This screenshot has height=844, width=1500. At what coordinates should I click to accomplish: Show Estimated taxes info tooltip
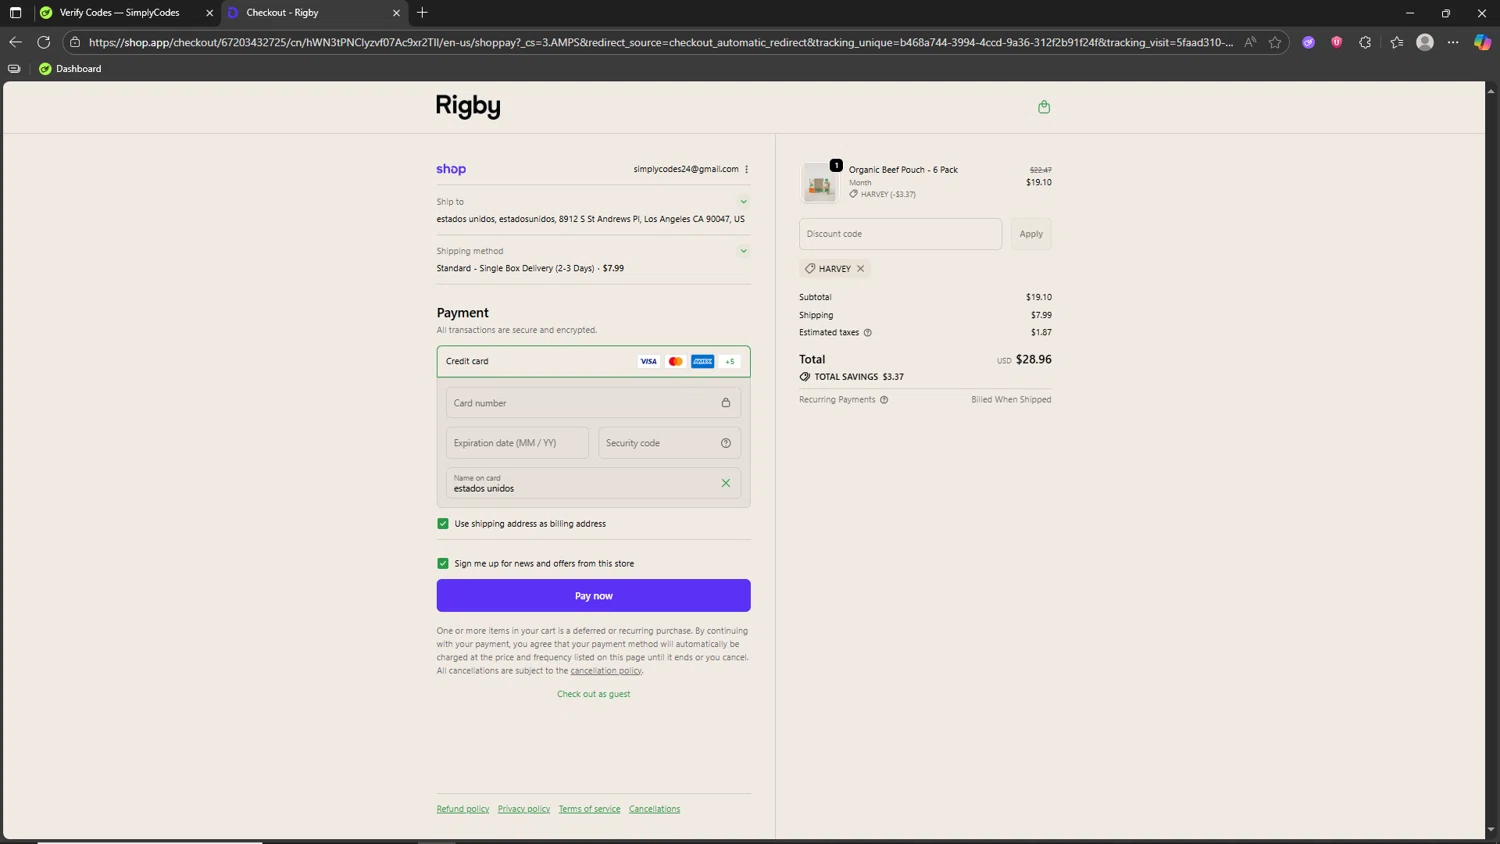[868, 333]
